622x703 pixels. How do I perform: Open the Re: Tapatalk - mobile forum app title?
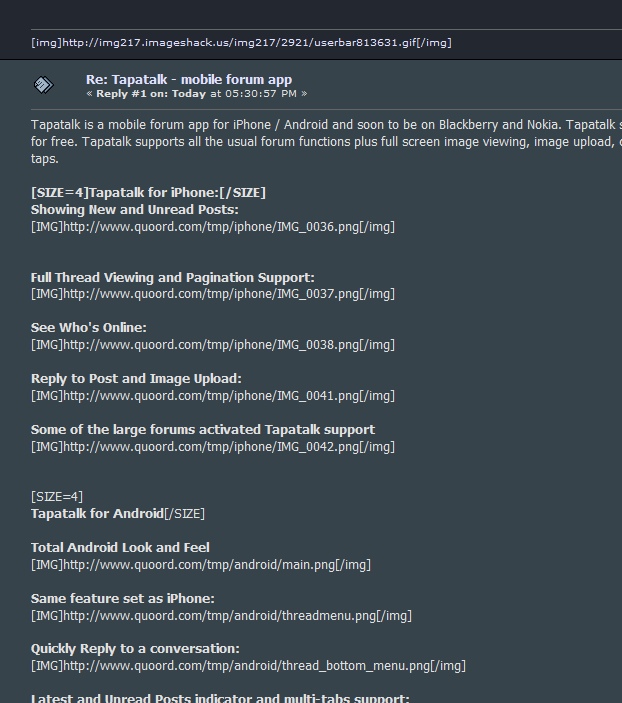pyautogui.click(x=189, y=79)
